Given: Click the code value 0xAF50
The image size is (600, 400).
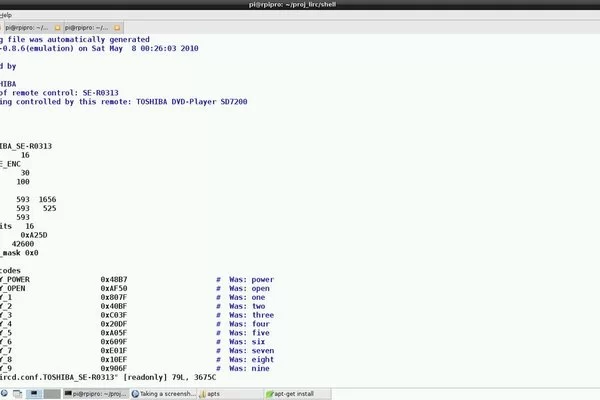Looking at the screenshot, I should tap(114, 288).
